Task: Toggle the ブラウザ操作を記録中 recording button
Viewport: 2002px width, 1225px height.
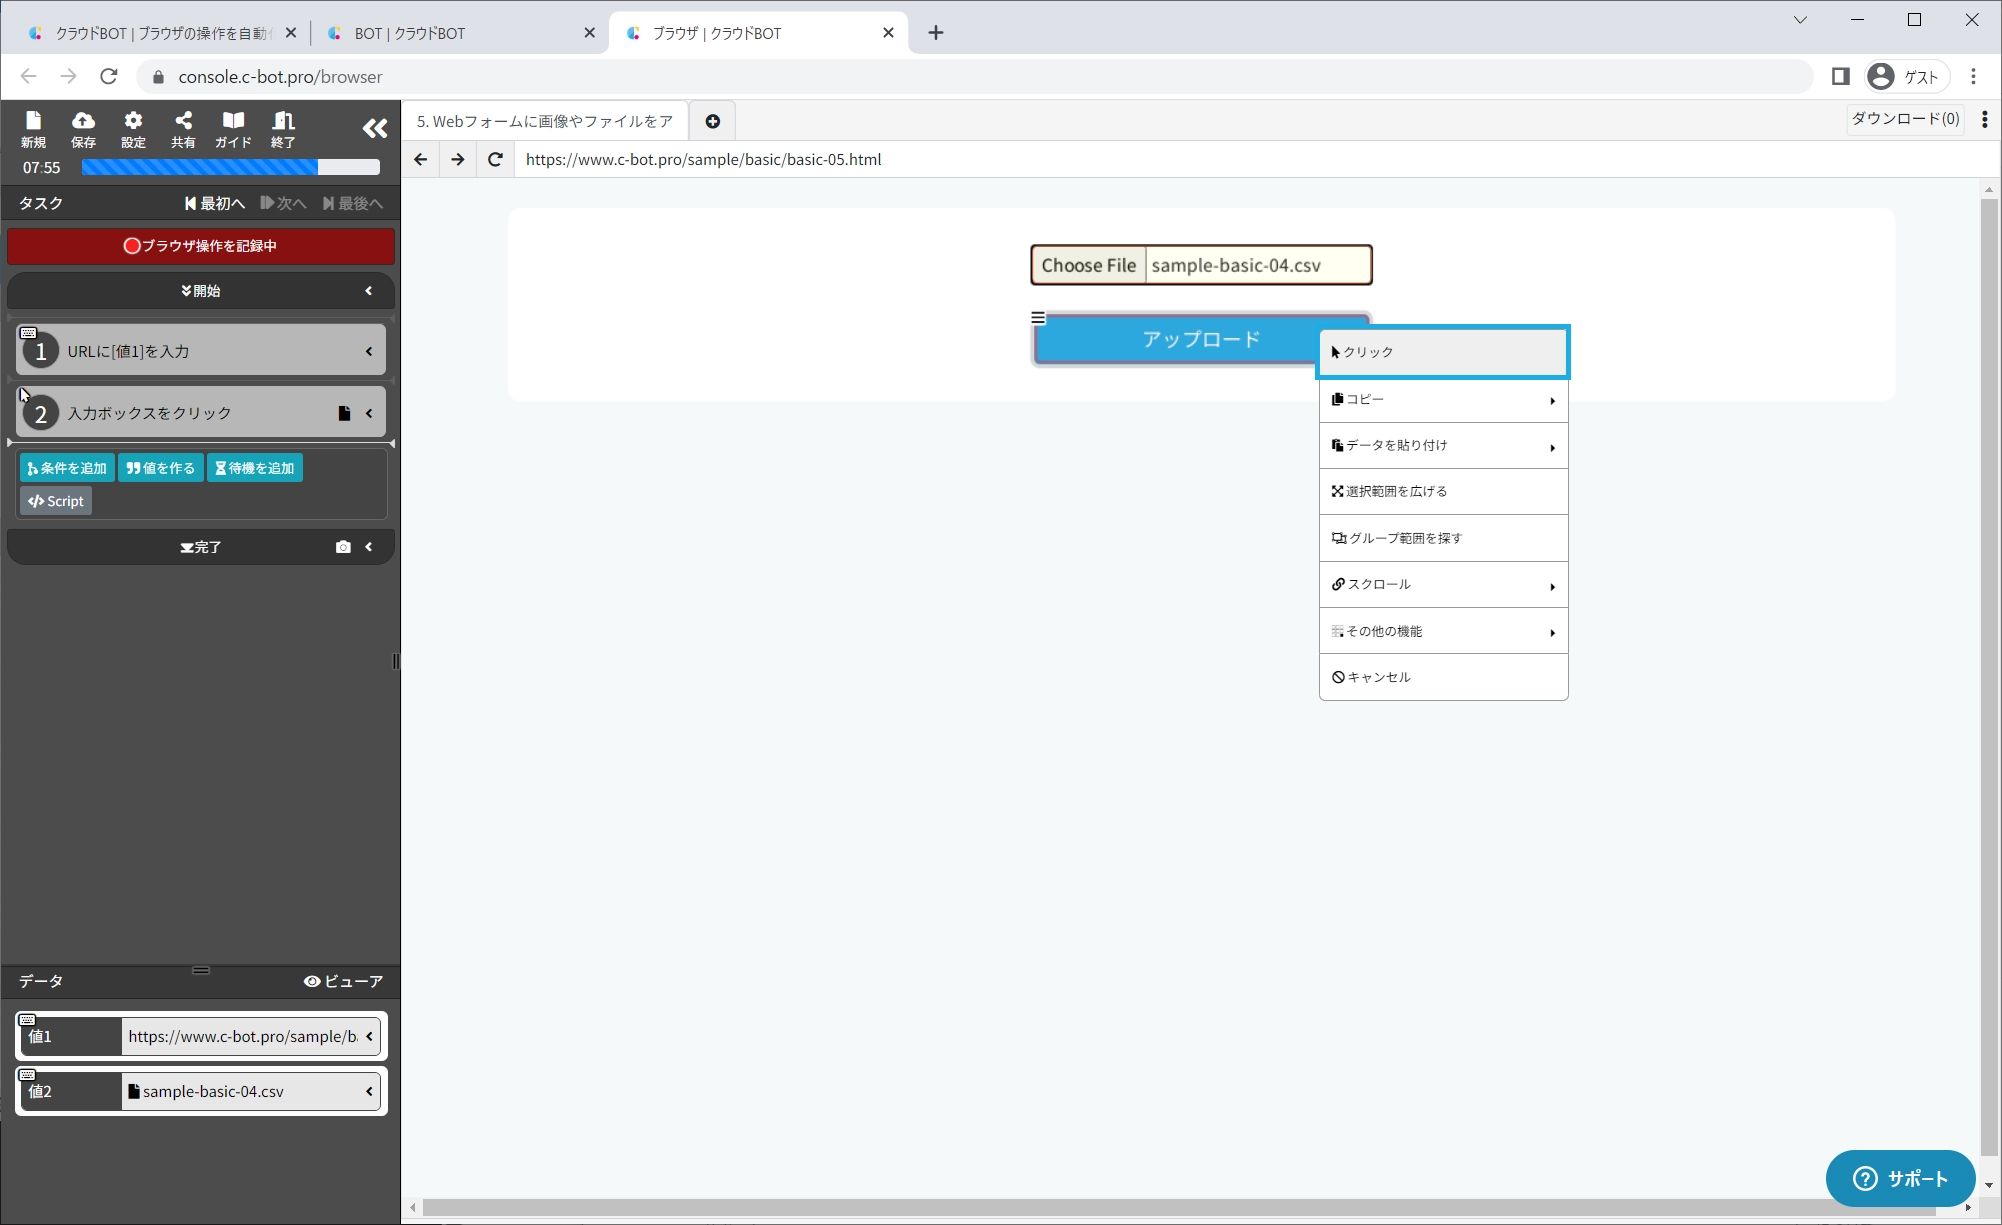Action: 201,246
